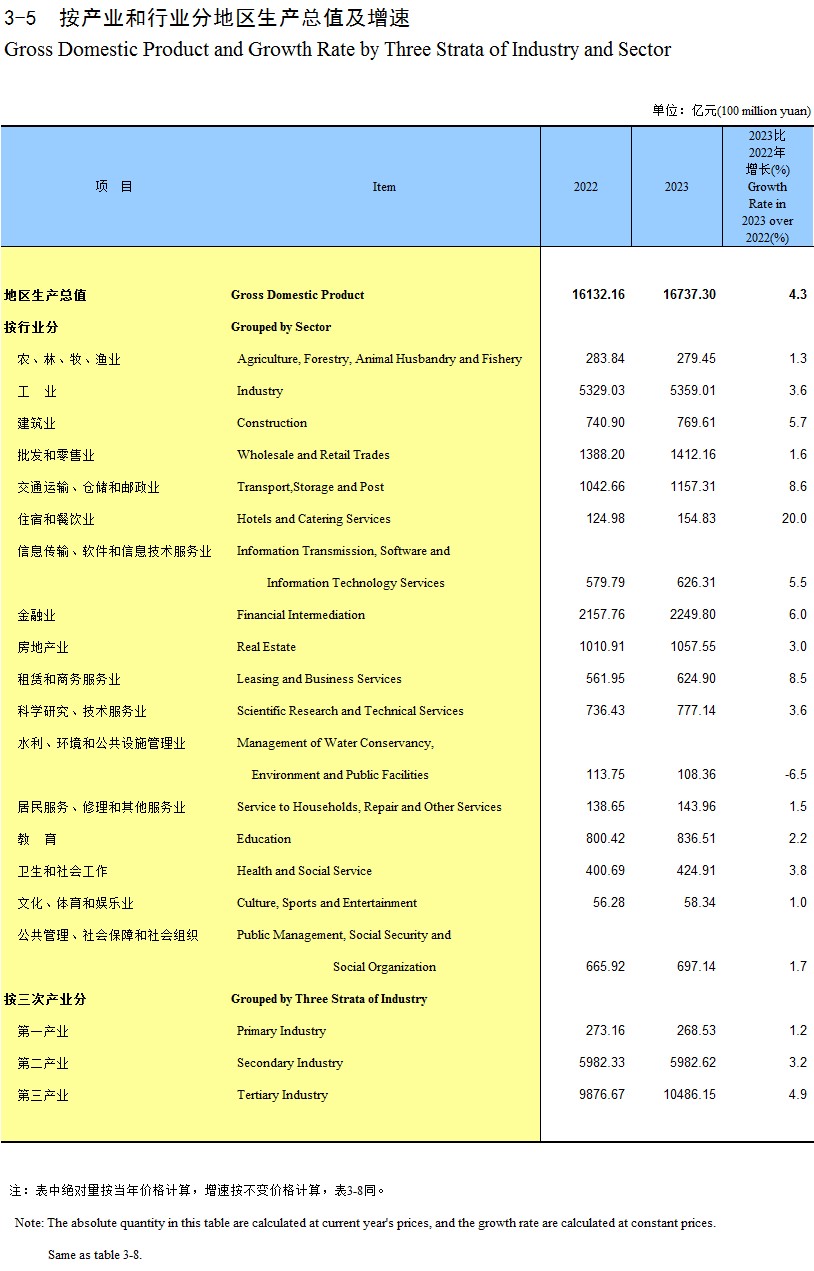Select the value 561.95
Viewport: 814px width, 1271px height.
click(x=605, y=679)
